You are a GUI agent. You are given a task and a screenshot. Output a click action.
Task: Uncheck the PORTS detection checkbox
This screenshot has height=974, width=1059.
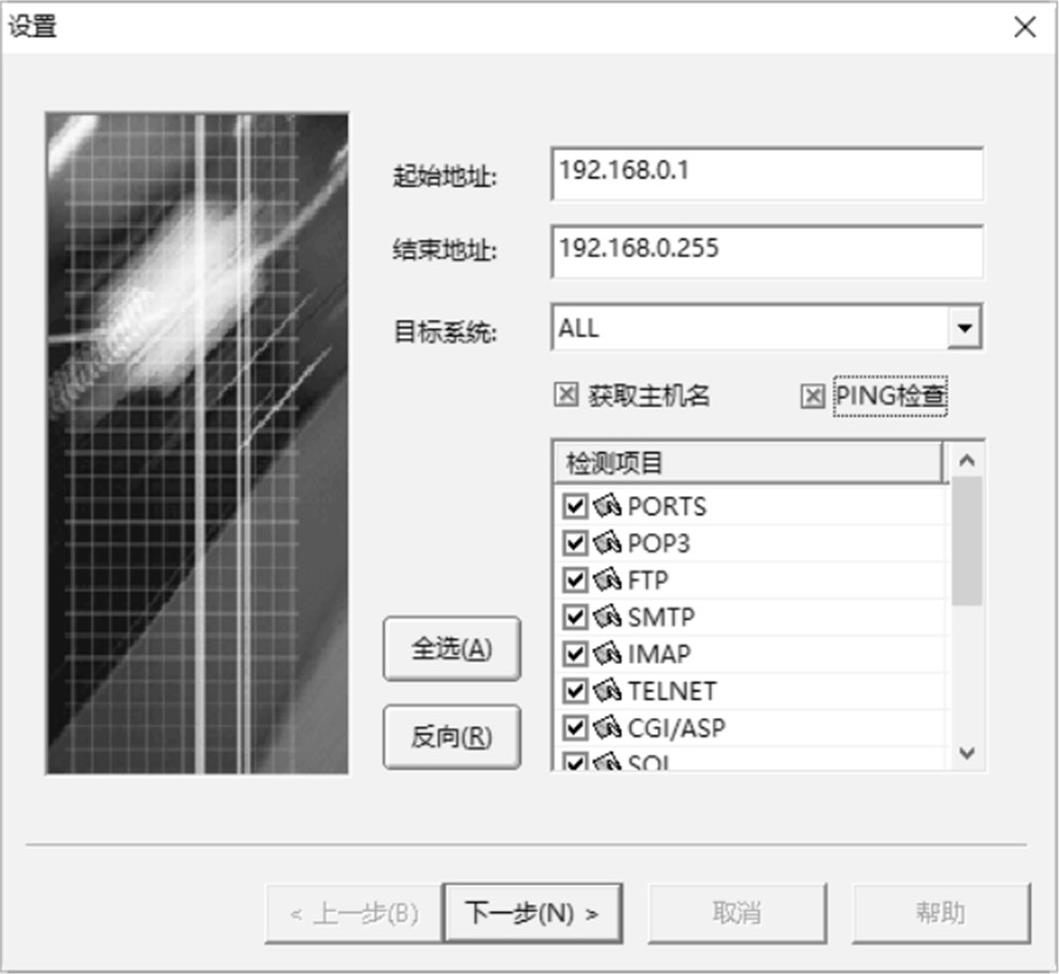pos(575,505)
